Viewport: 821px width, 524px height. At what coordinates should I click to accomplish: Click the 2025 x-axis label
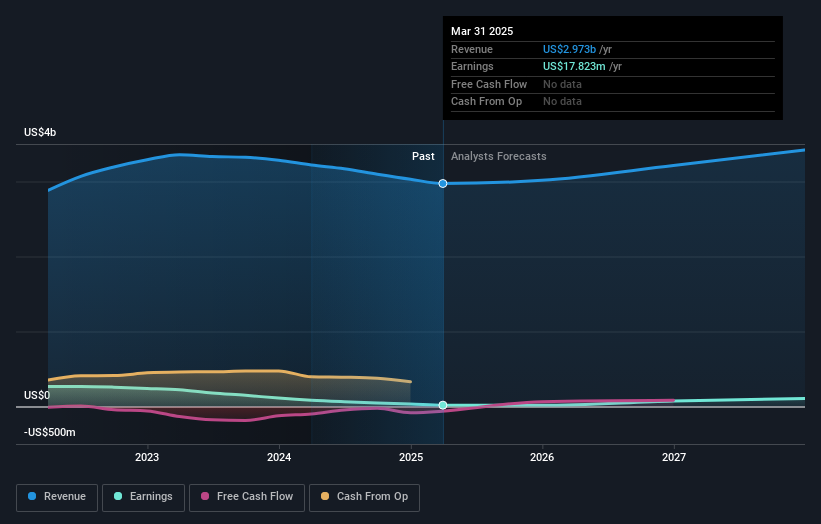pyautogui.click(x=411, y=457)
